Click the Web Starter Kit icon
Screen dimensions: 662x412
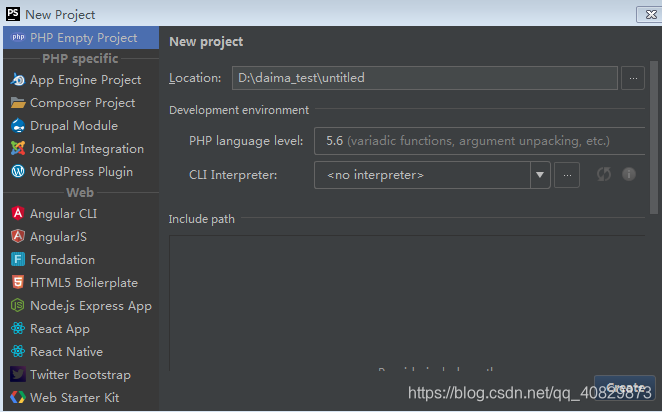(x=18, y=397)
